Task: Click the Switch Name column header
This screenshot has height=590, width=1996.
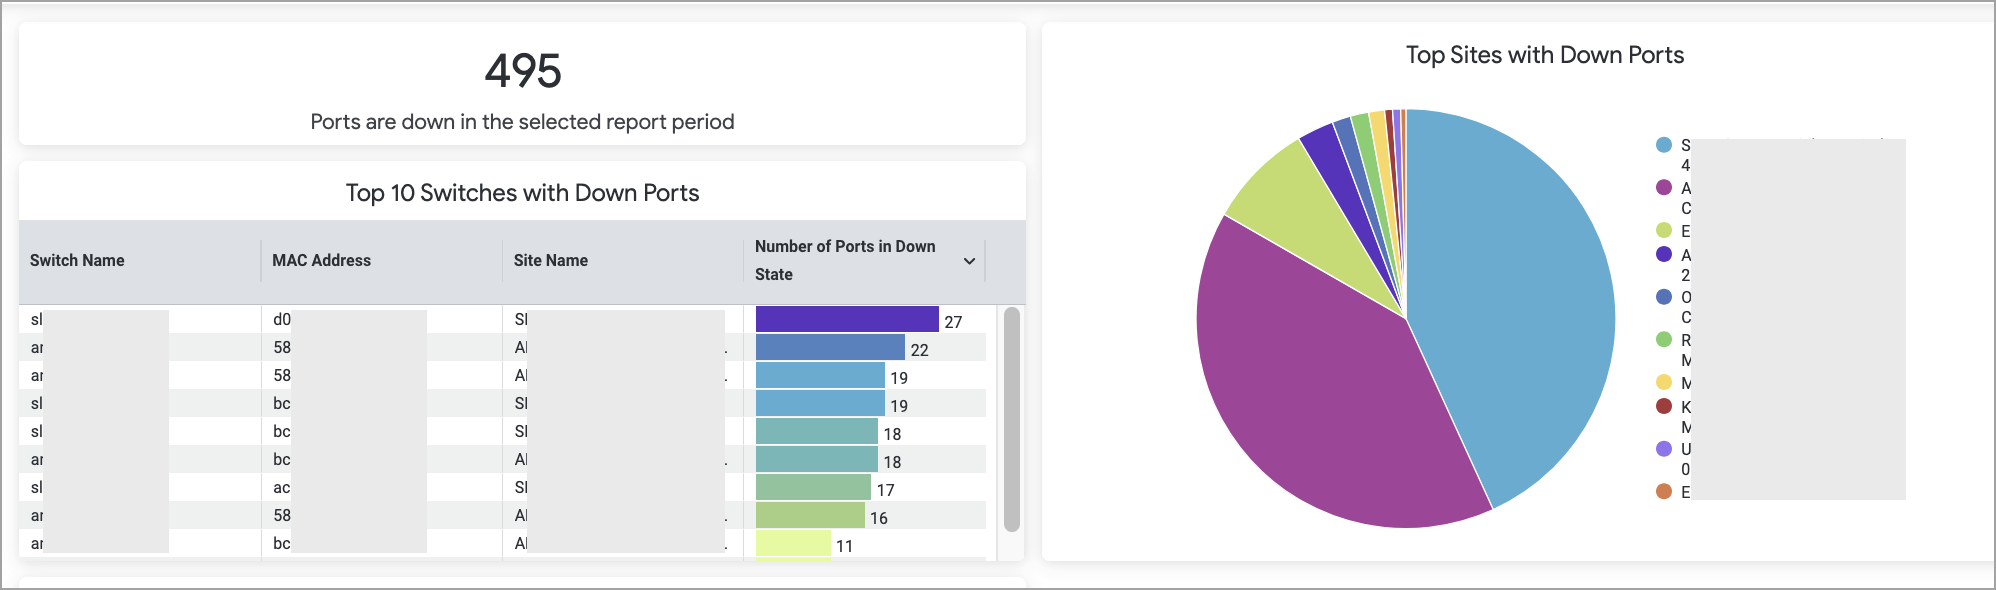Action: pyautogui.click(x=77, y=261)
